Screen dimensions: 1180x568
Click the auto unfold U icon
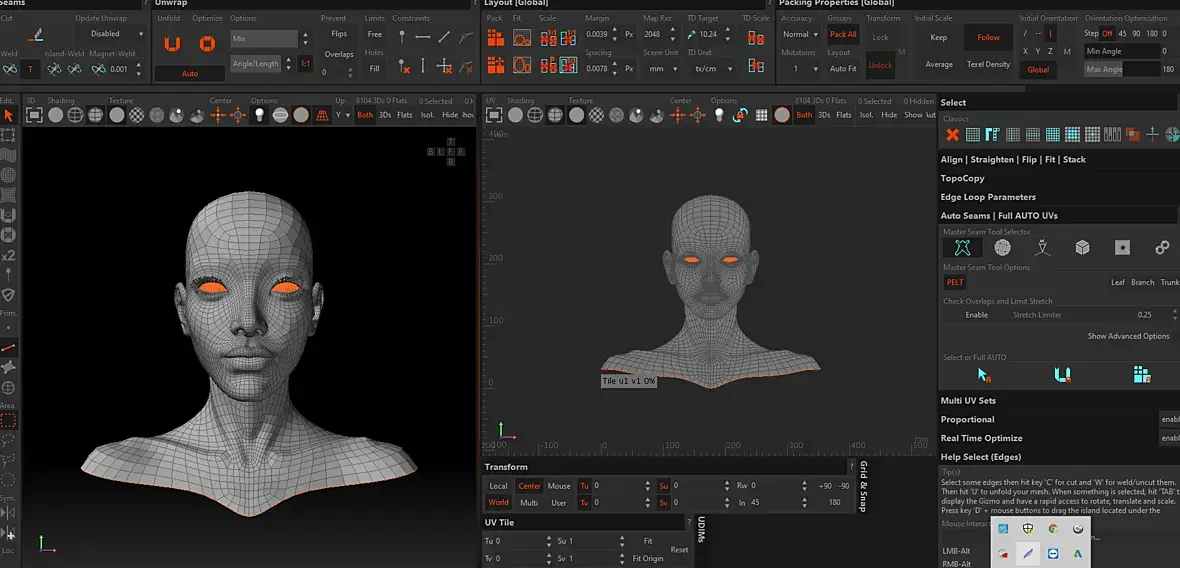[1062, 375]
